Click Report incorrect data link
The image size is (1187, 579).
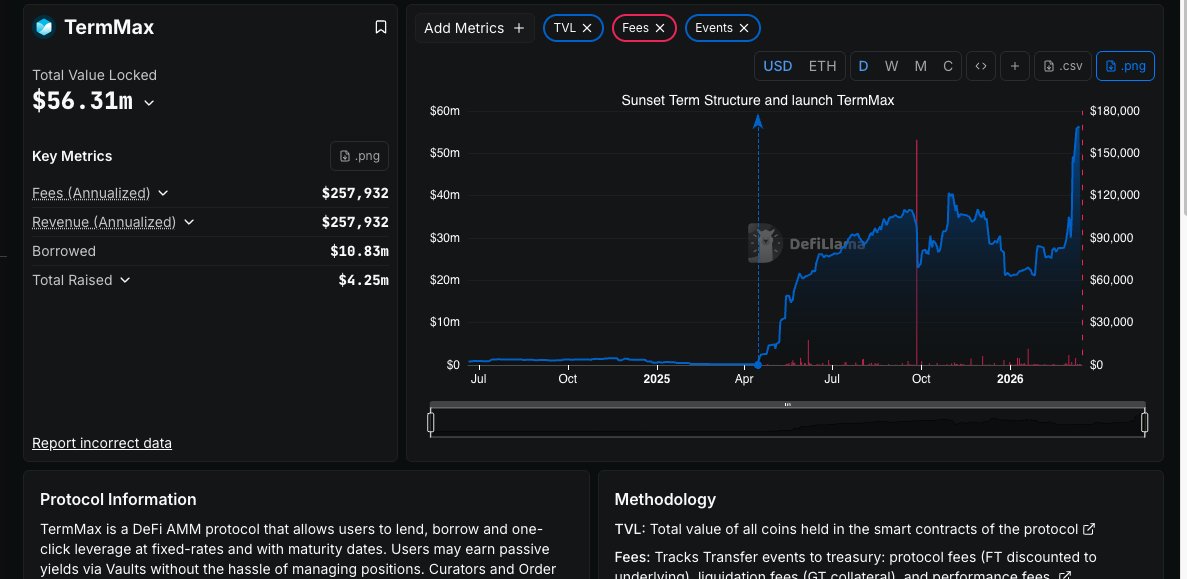pos(102,443)
